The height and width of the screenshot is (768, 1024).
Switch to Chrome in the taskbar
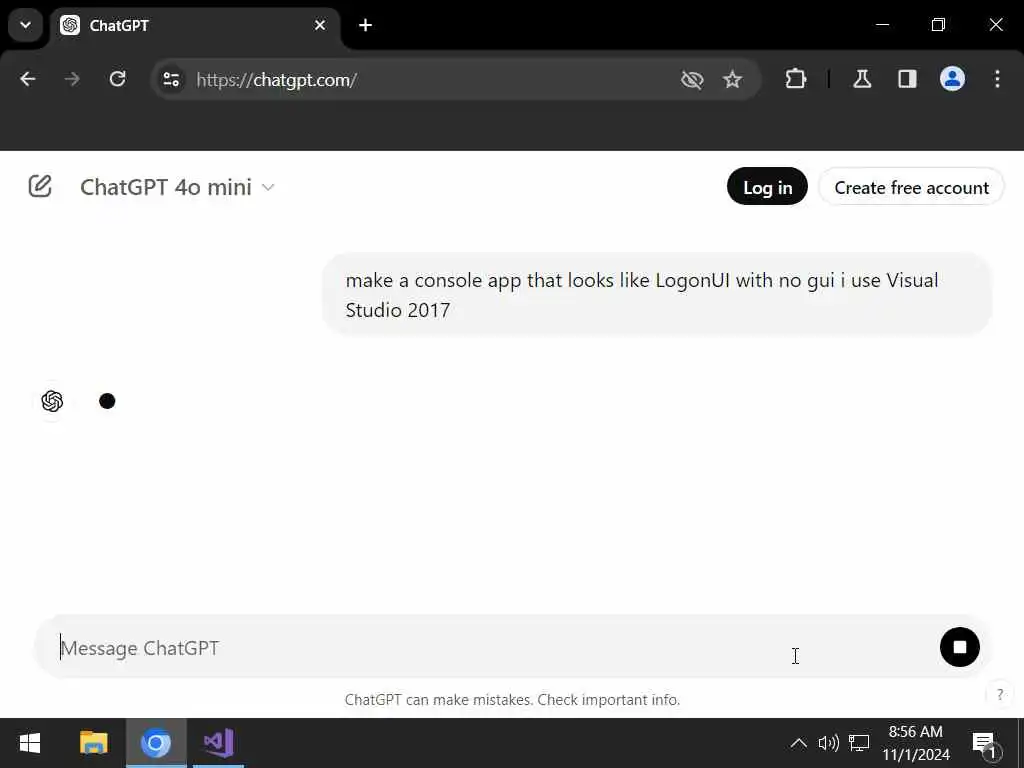click(x=155, y=743)
